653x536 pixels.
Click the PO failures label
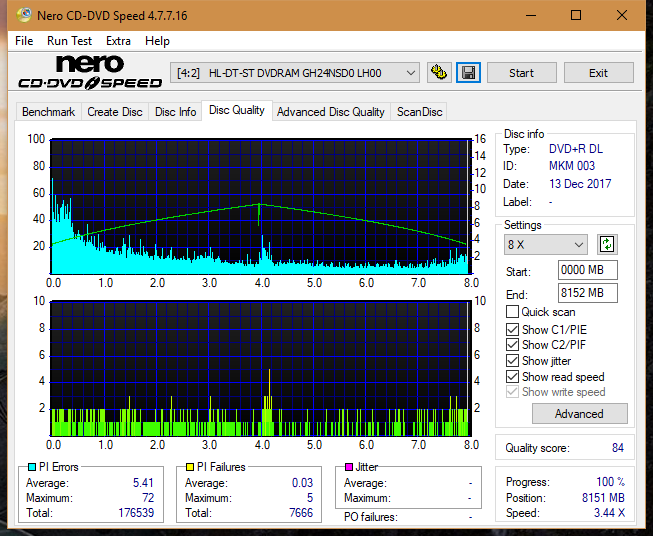click(371, 517)
